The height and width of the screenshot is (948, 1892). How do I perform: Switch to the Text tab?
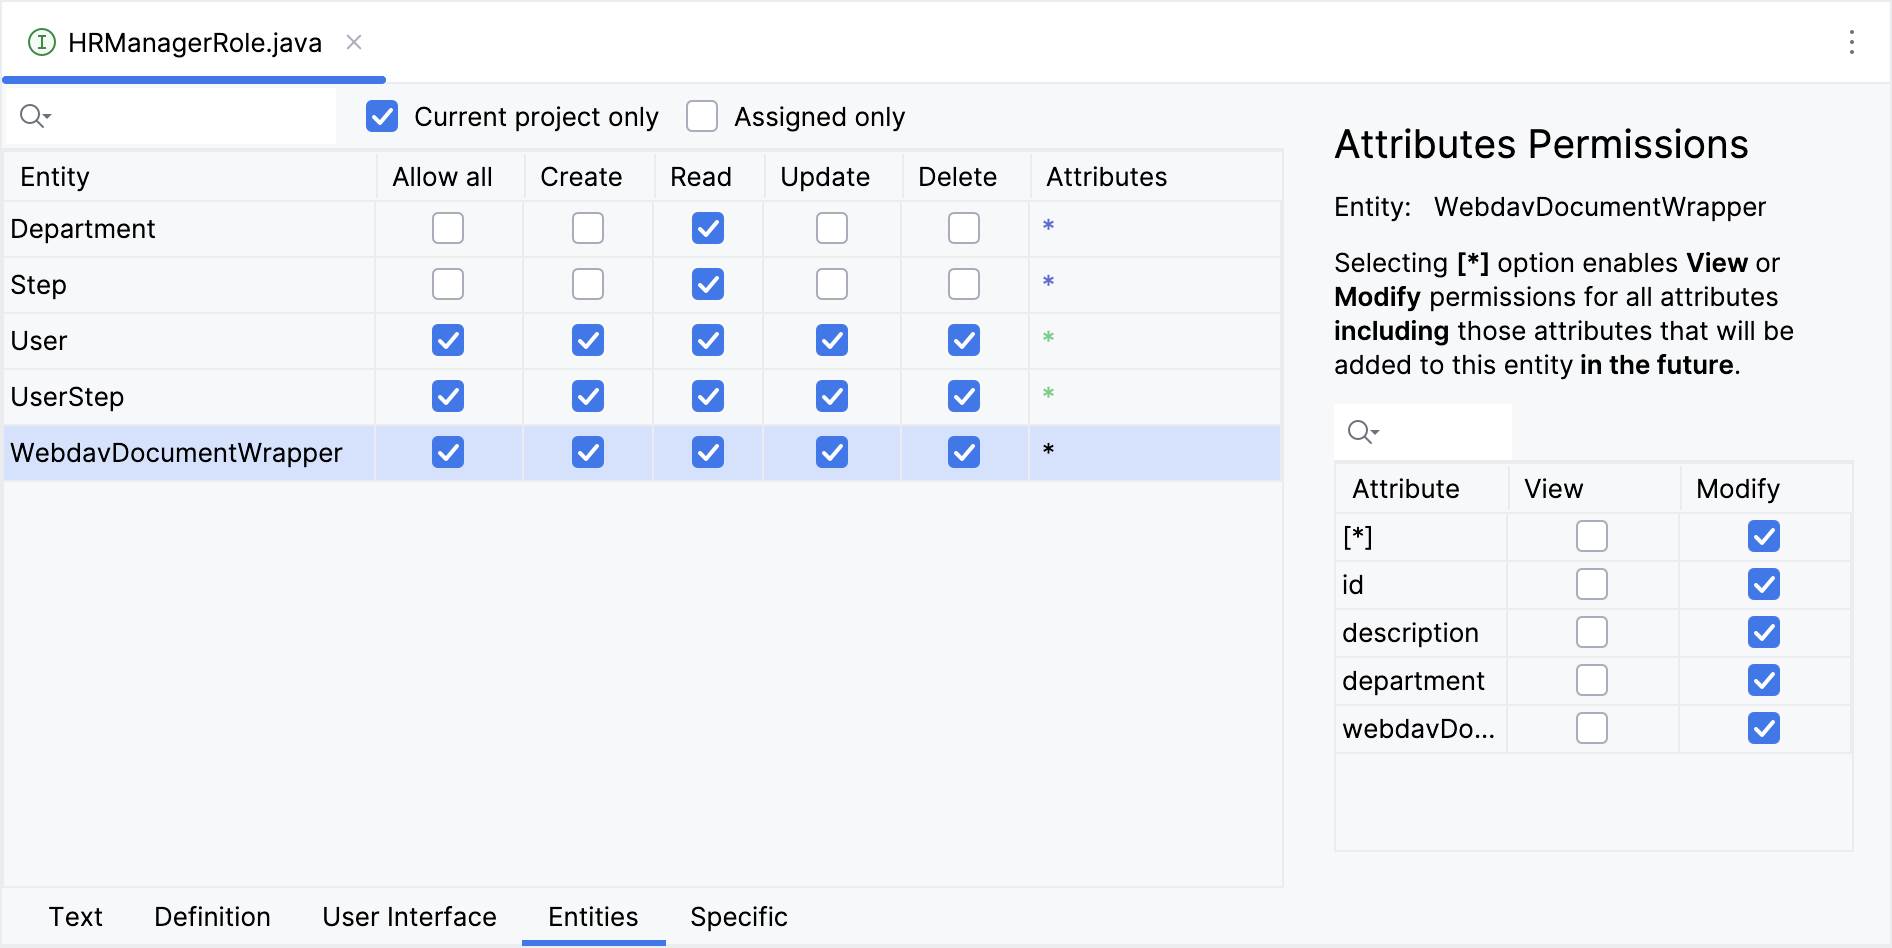pos(76,916)
